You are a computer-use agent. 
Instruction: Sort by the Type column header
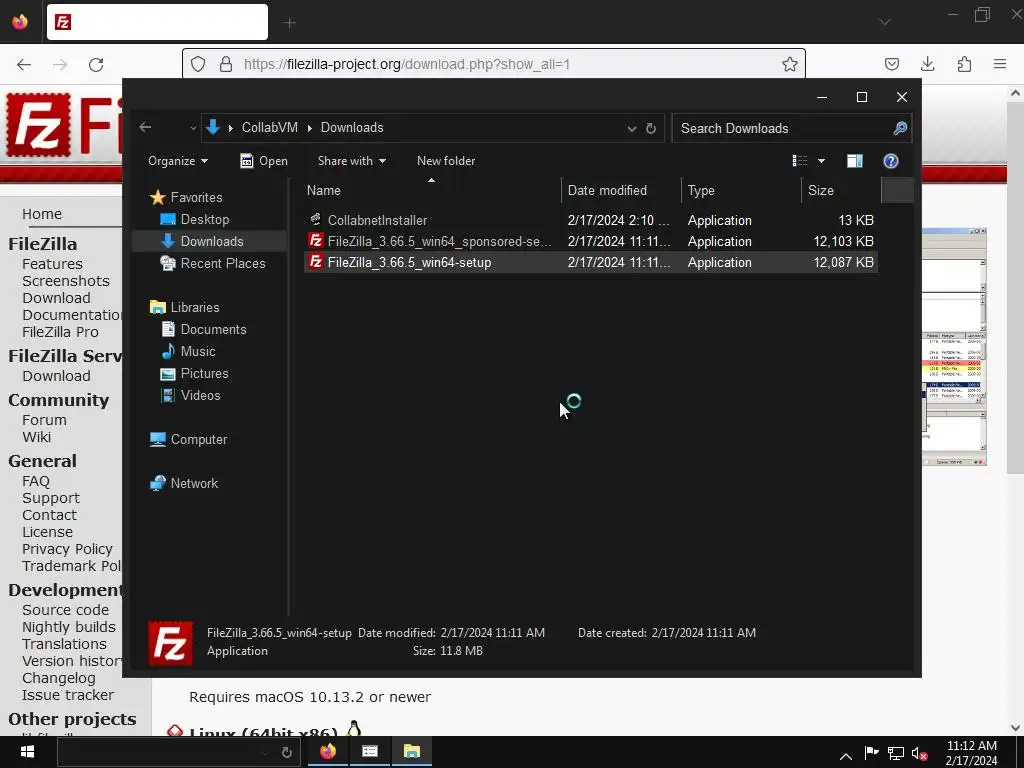[x=741, y=190]
